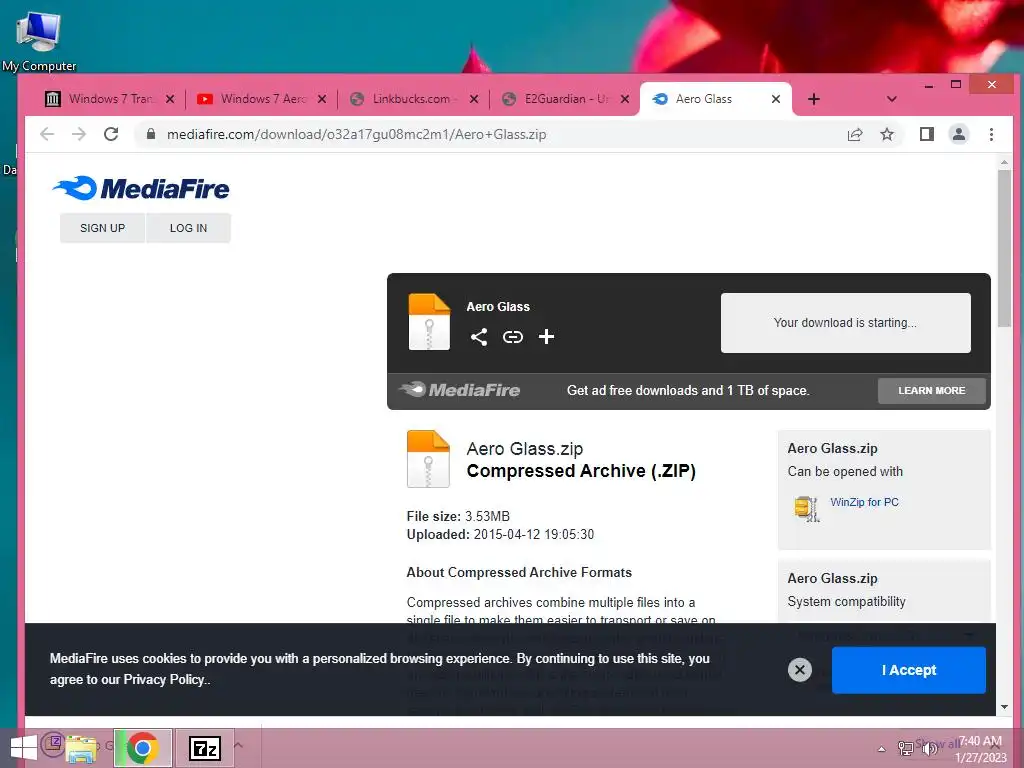Click the browser forward arrow
Viewport: 1024px width, 768px height.
pyautogui.click(x=79, y=134)
